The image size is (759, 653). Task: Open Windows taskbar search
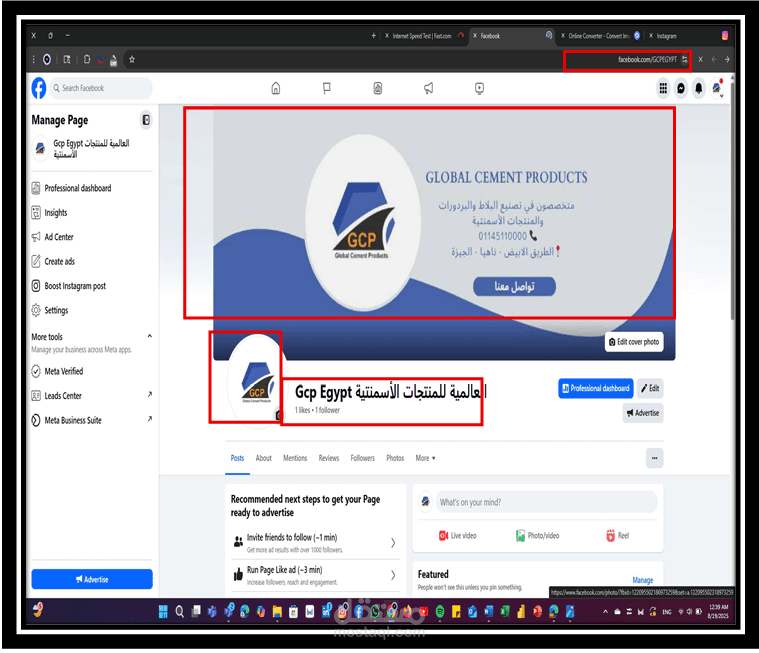click(180, 612)
